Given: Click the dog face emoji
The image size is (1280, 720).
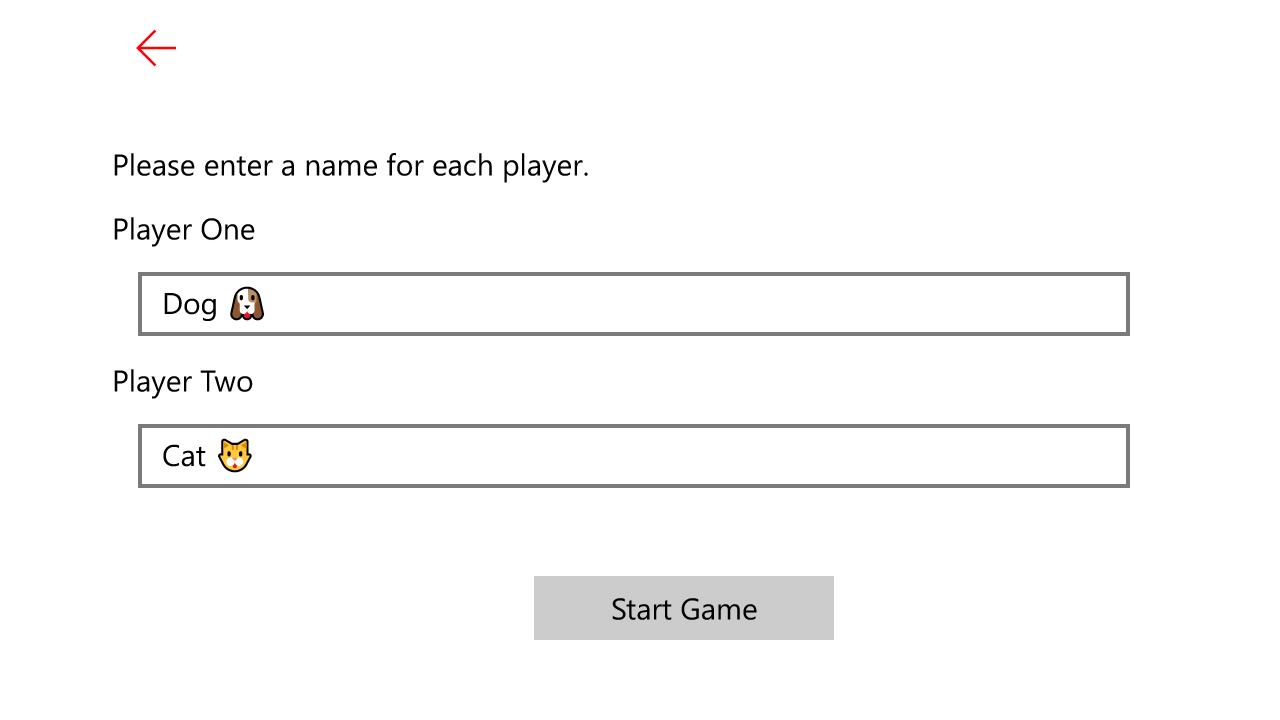Looking at the screenshot, I should 247,304.
